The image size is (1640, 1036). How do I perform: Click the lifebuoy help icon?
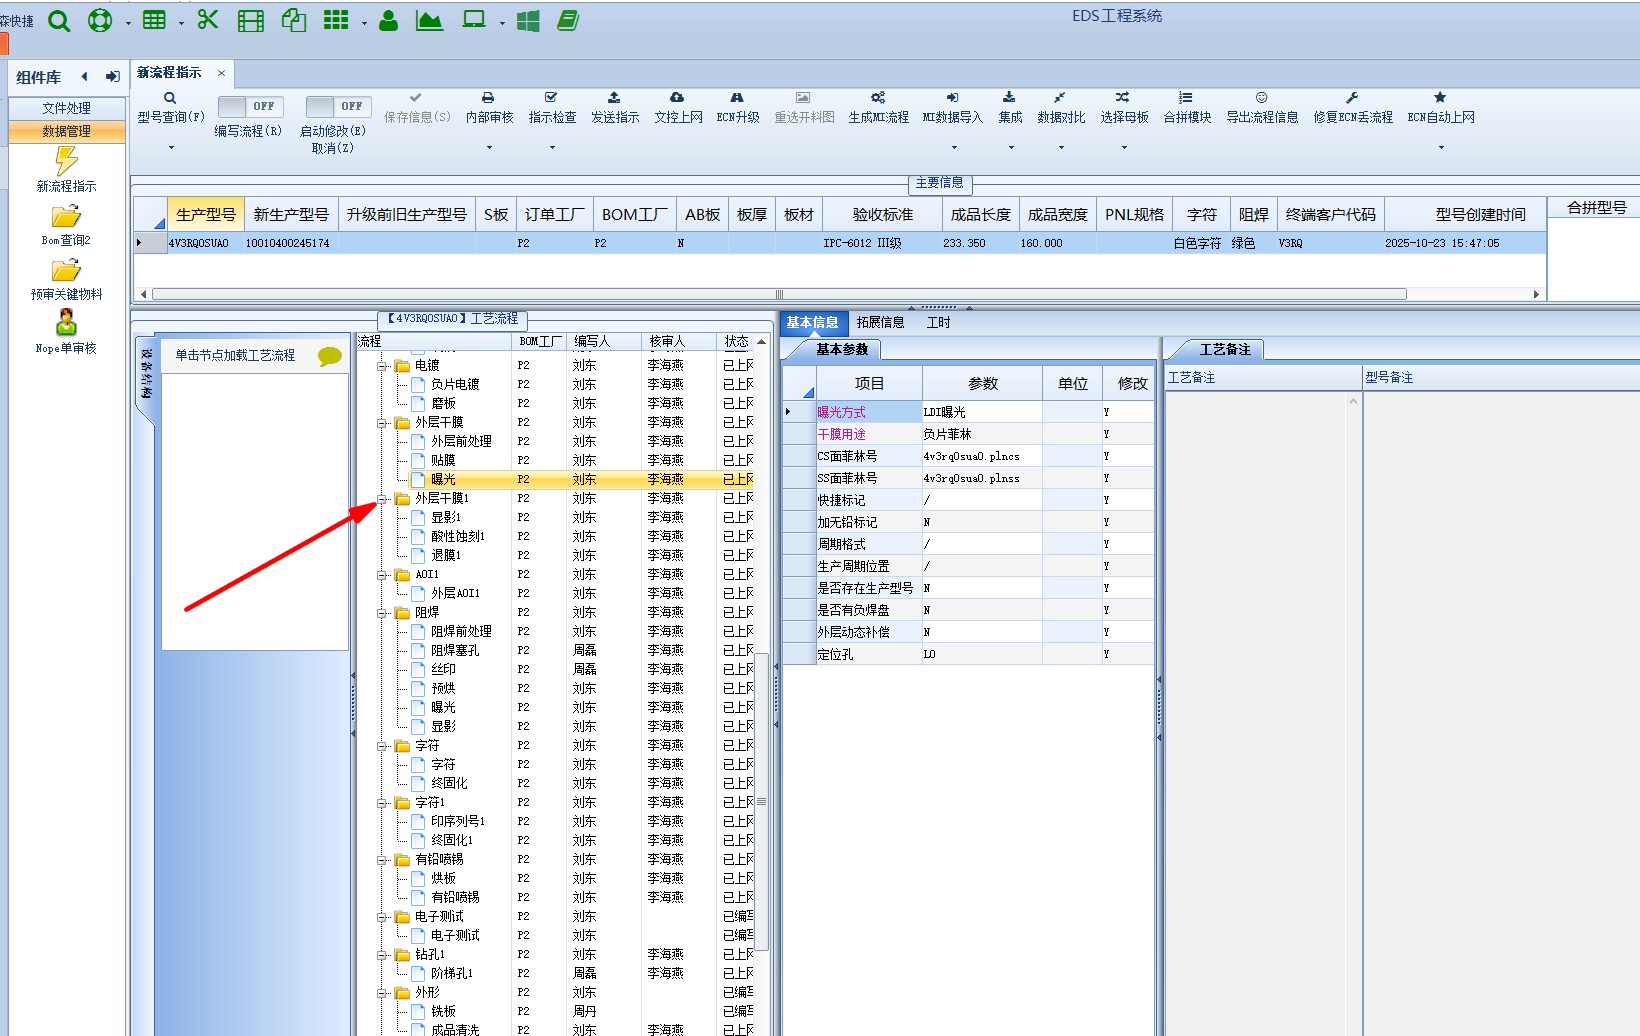pos(100,20)
